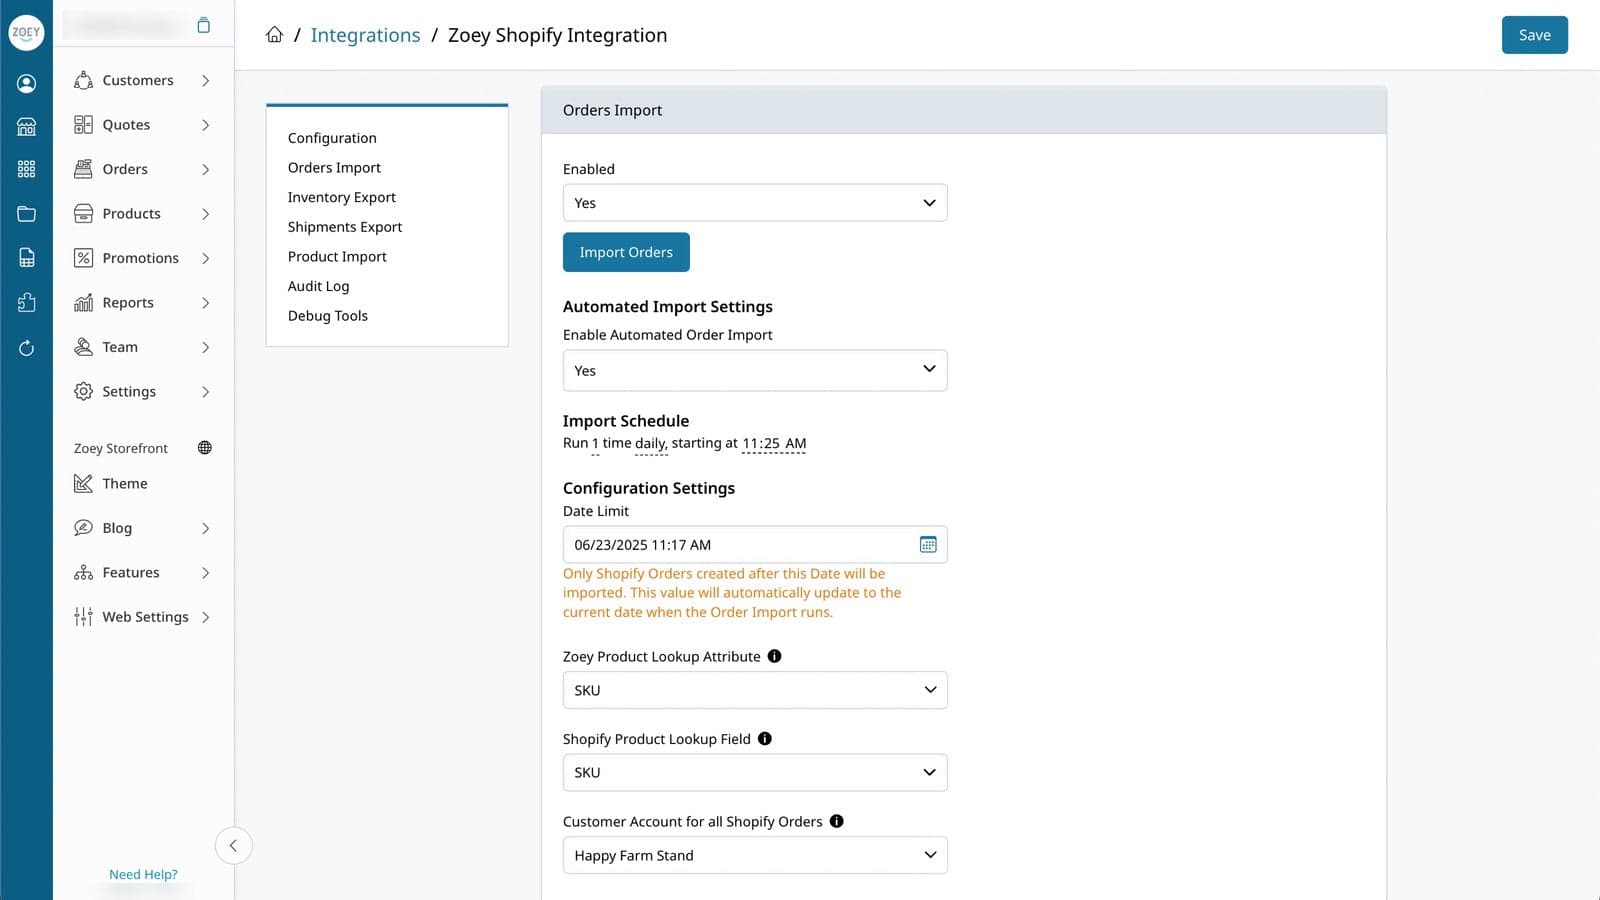Select the Orders Import section
The width and height of the screenshot is (1600, 900).
[x=334, y=168]
